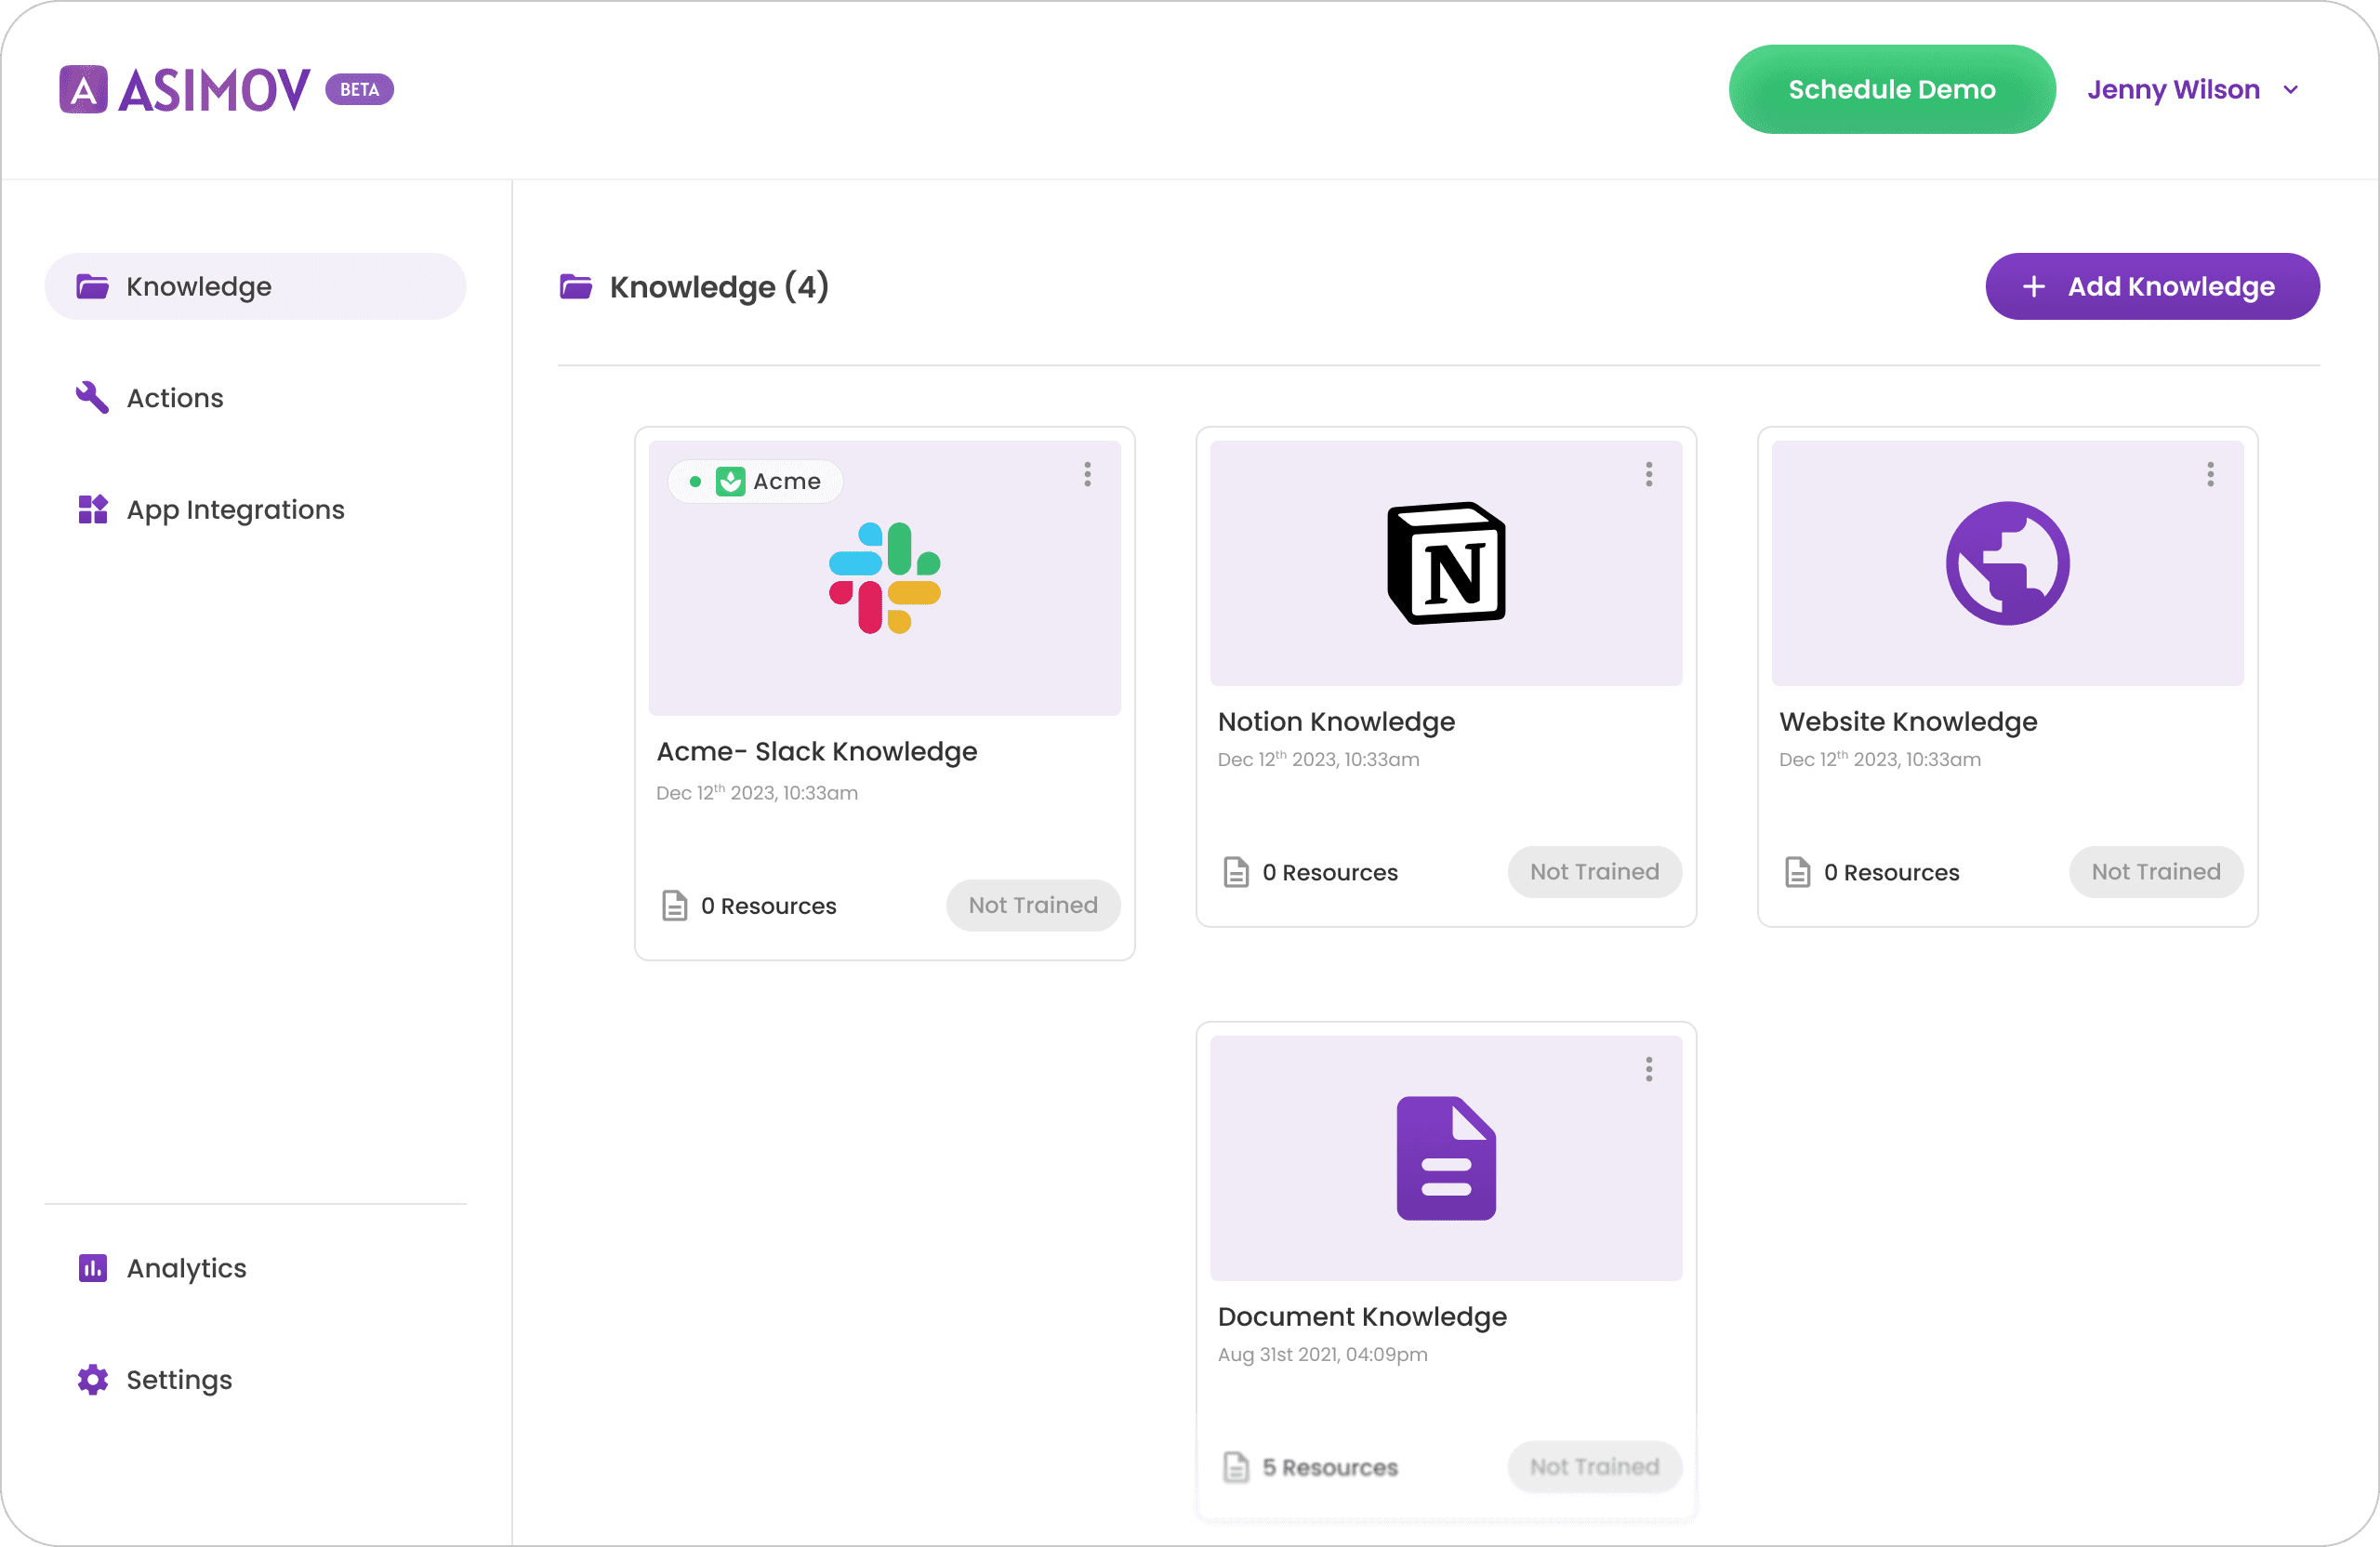Click the Notion logo icon
Image resolution: width=2380 pixels, height=1547 pixels.
tap(1446, 563)
